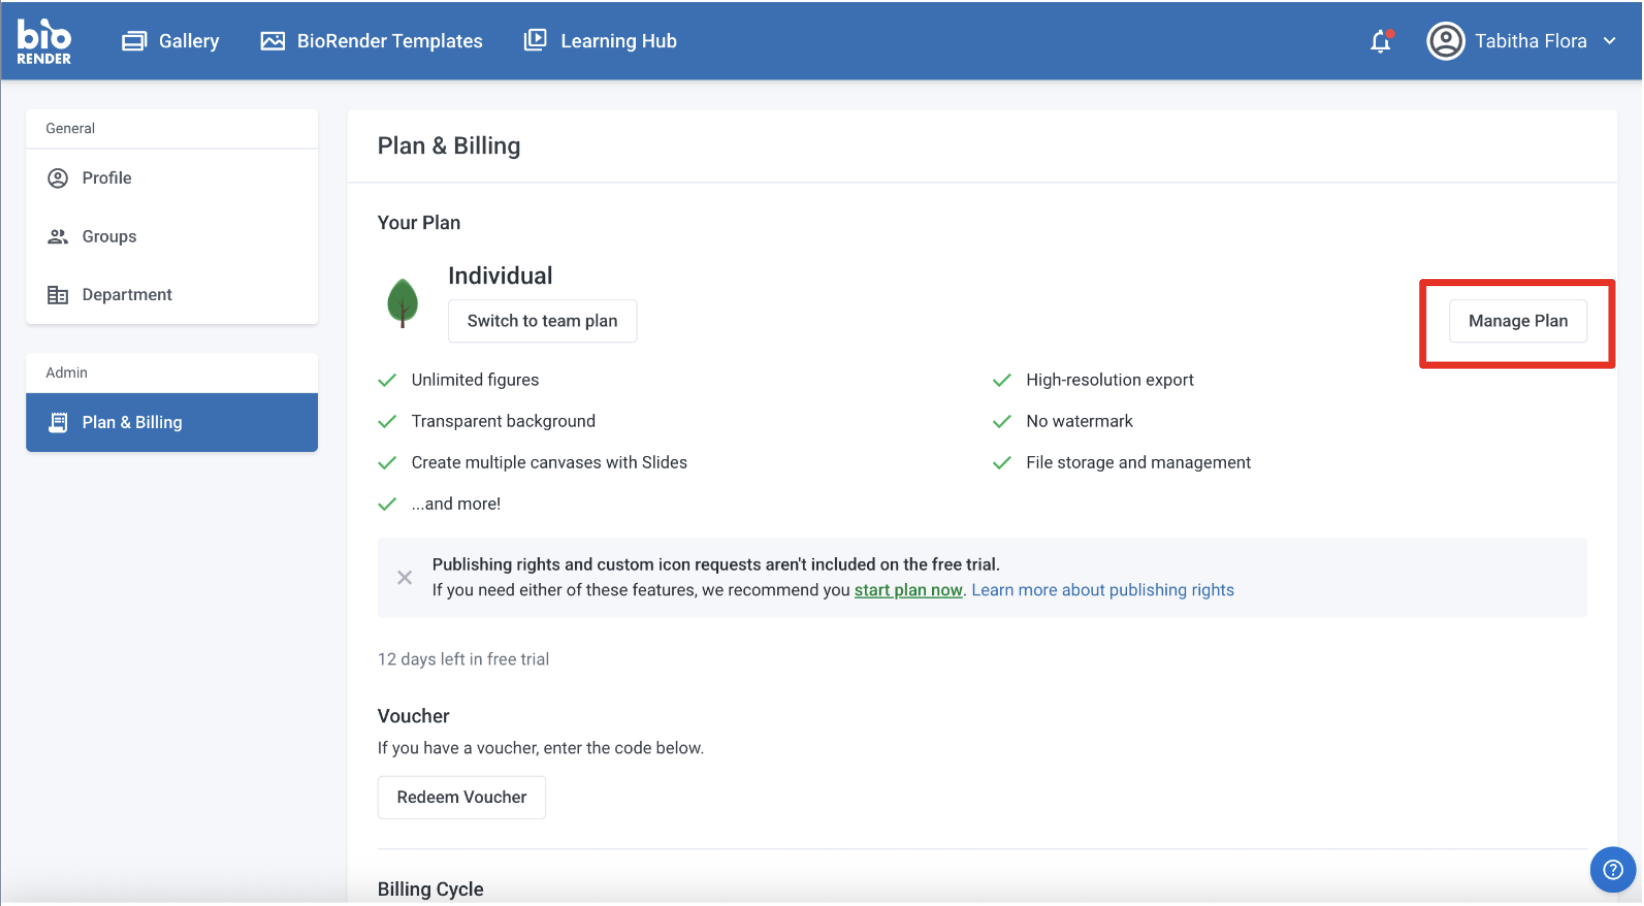The width and height of the screenshot is (1644, 906).
Task: Click the Individual plan title
Action: click(x=500, y=276)
